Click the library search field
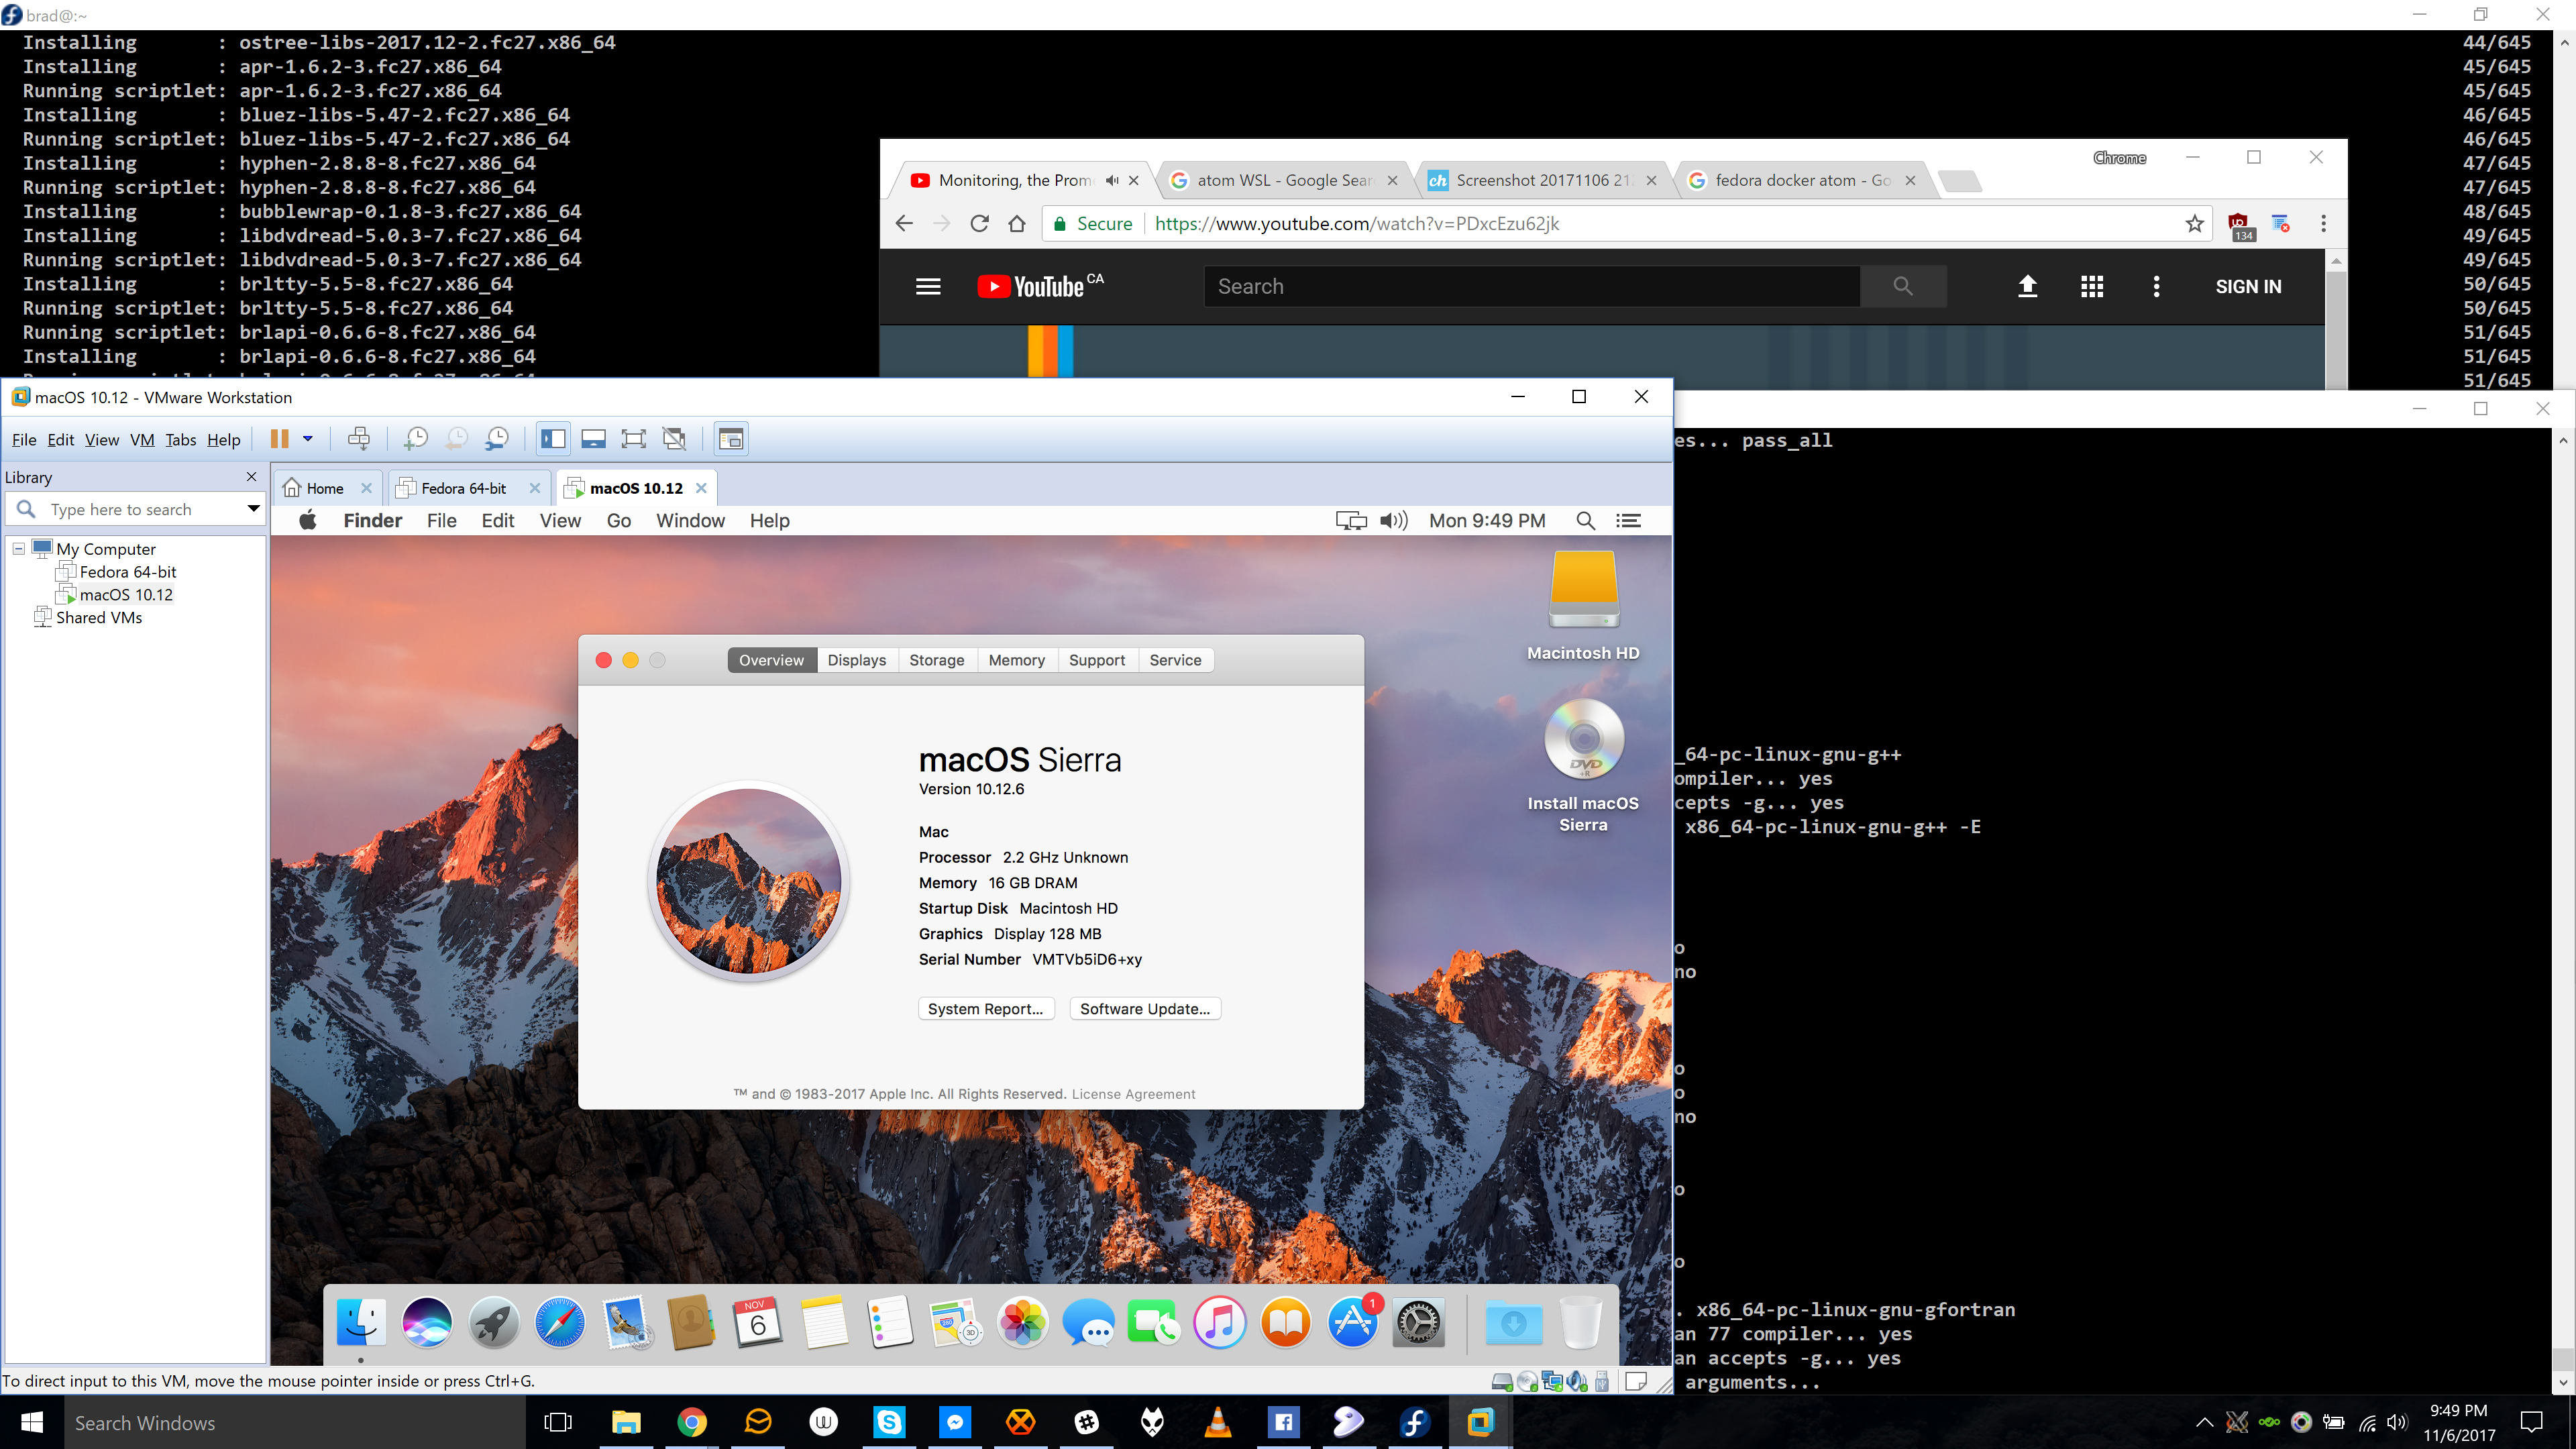Viewport: 2576px width, 1449px height. (135, 509)
